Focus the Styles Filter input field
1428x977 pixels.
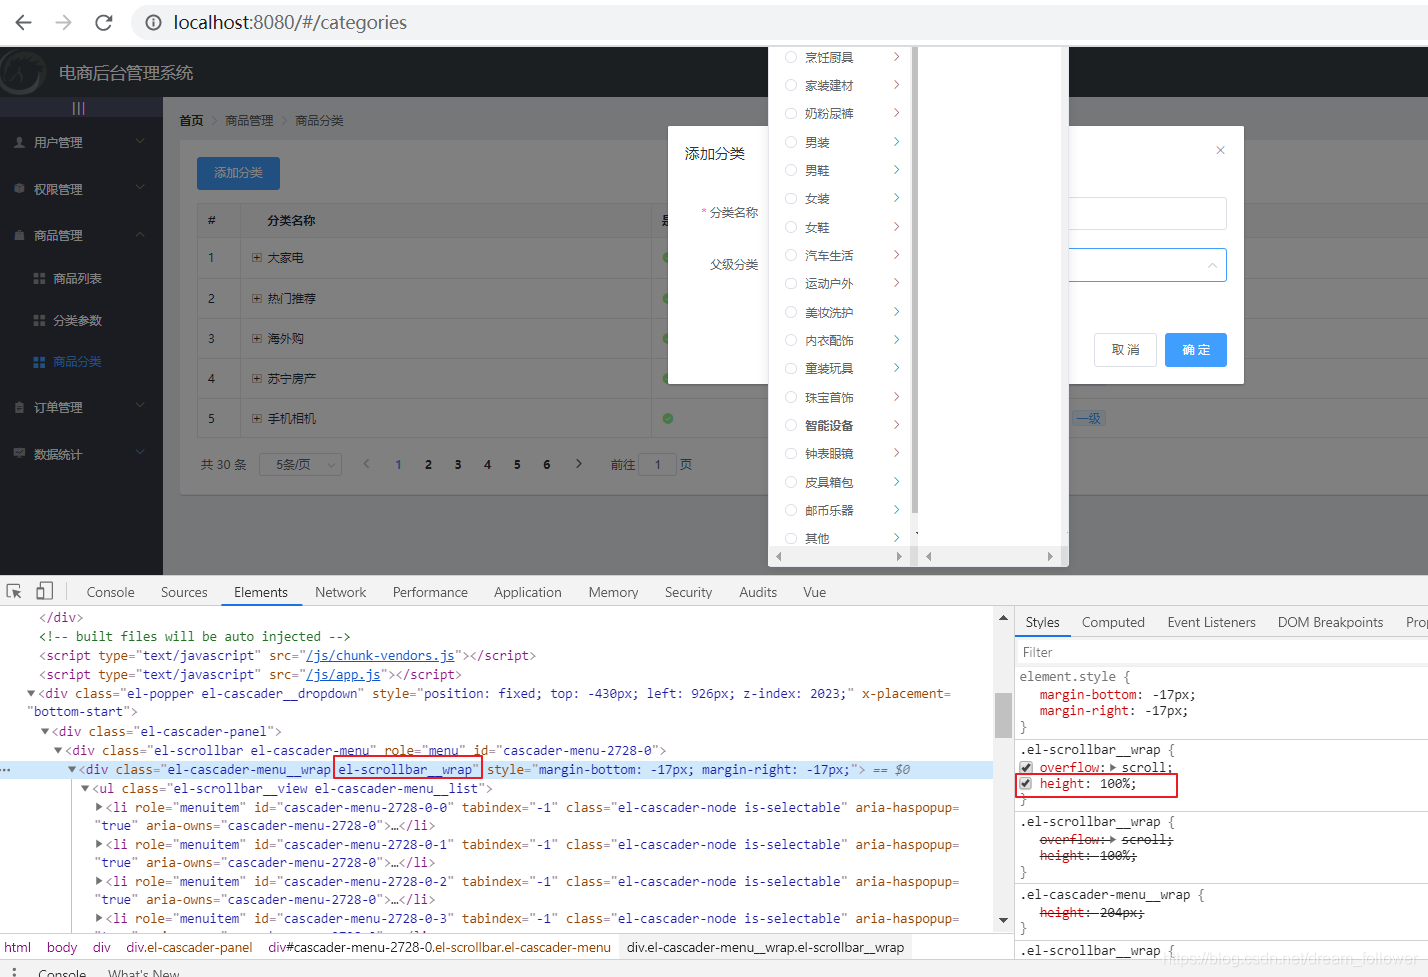pos(1221,652)
